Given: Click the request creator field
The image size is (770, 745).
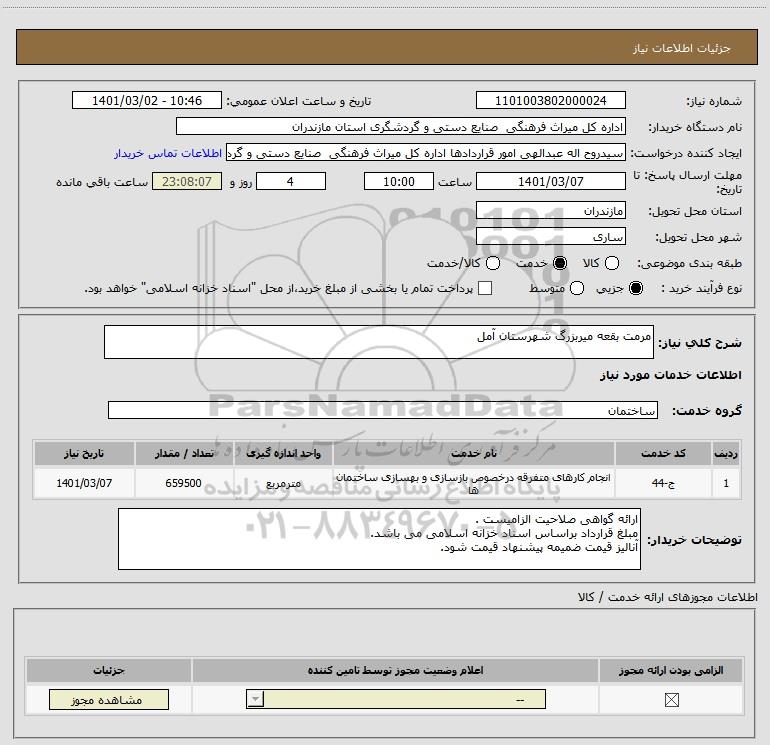Looking at the screenshot, I should 426,153.
